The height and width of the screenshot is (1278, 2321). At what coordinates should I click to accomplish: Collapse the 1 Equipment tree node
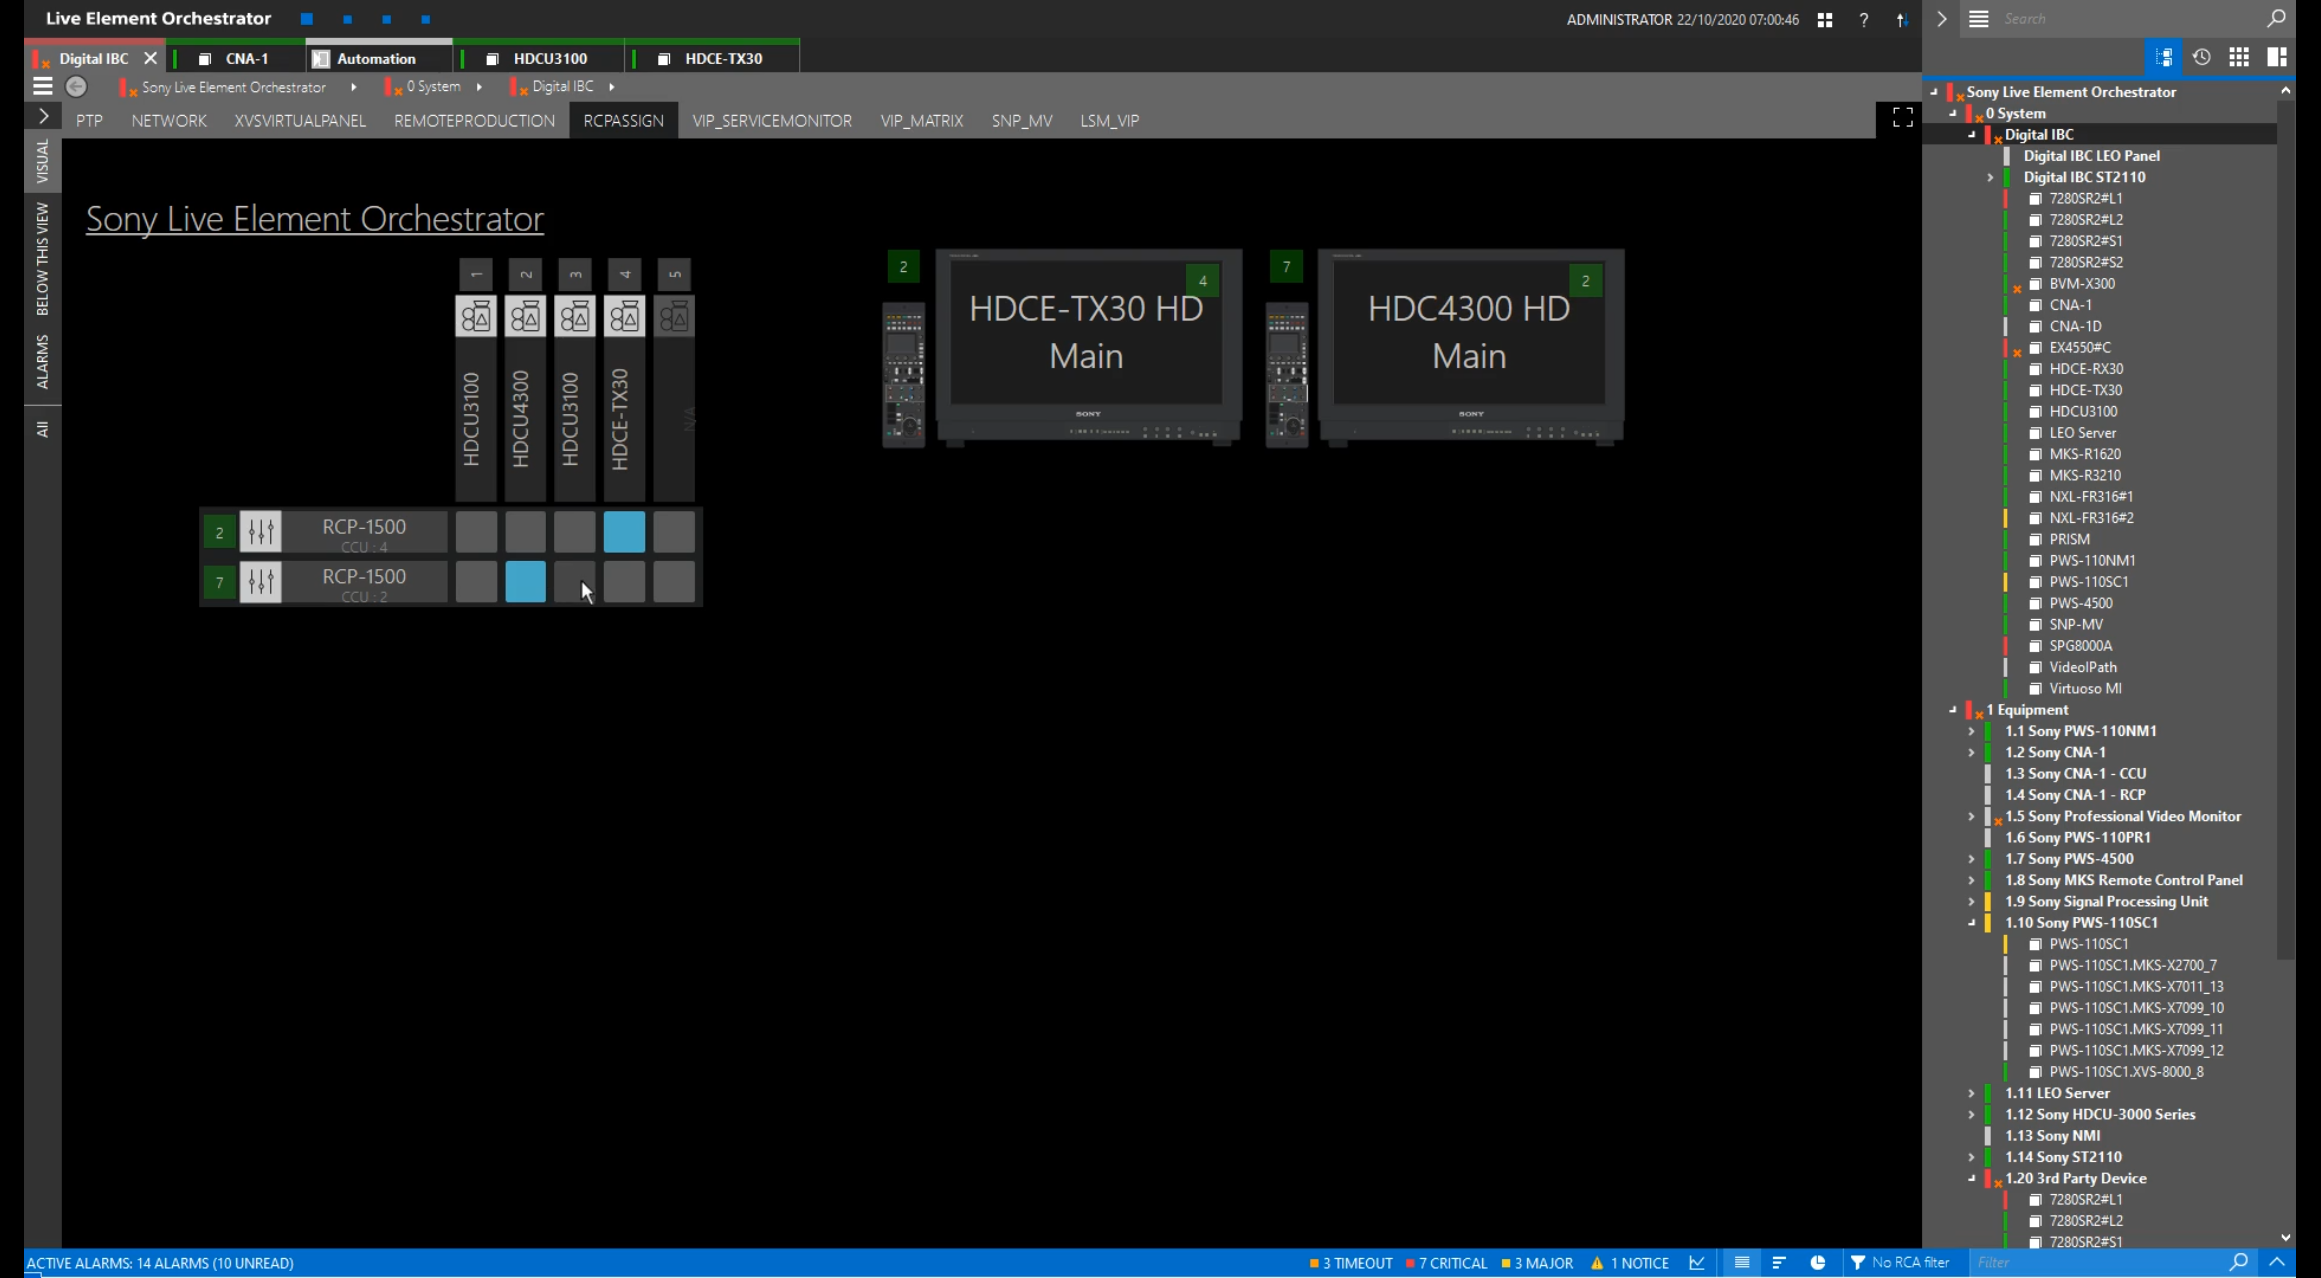(x=1953, y=709)
